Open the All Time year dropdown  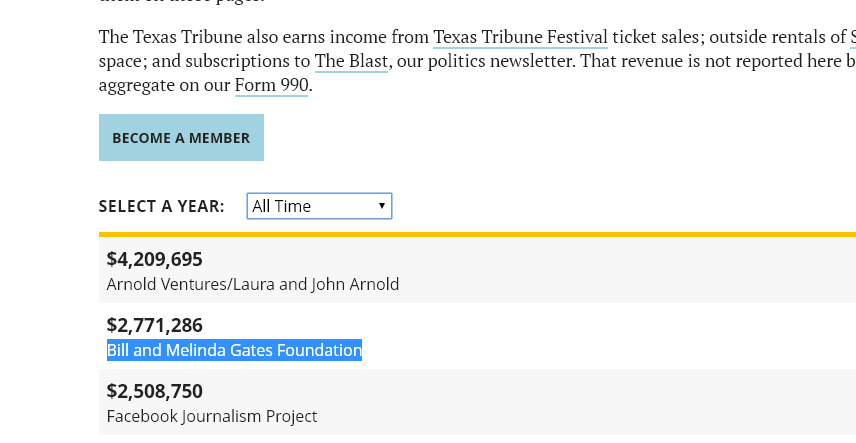pos(319,206)
